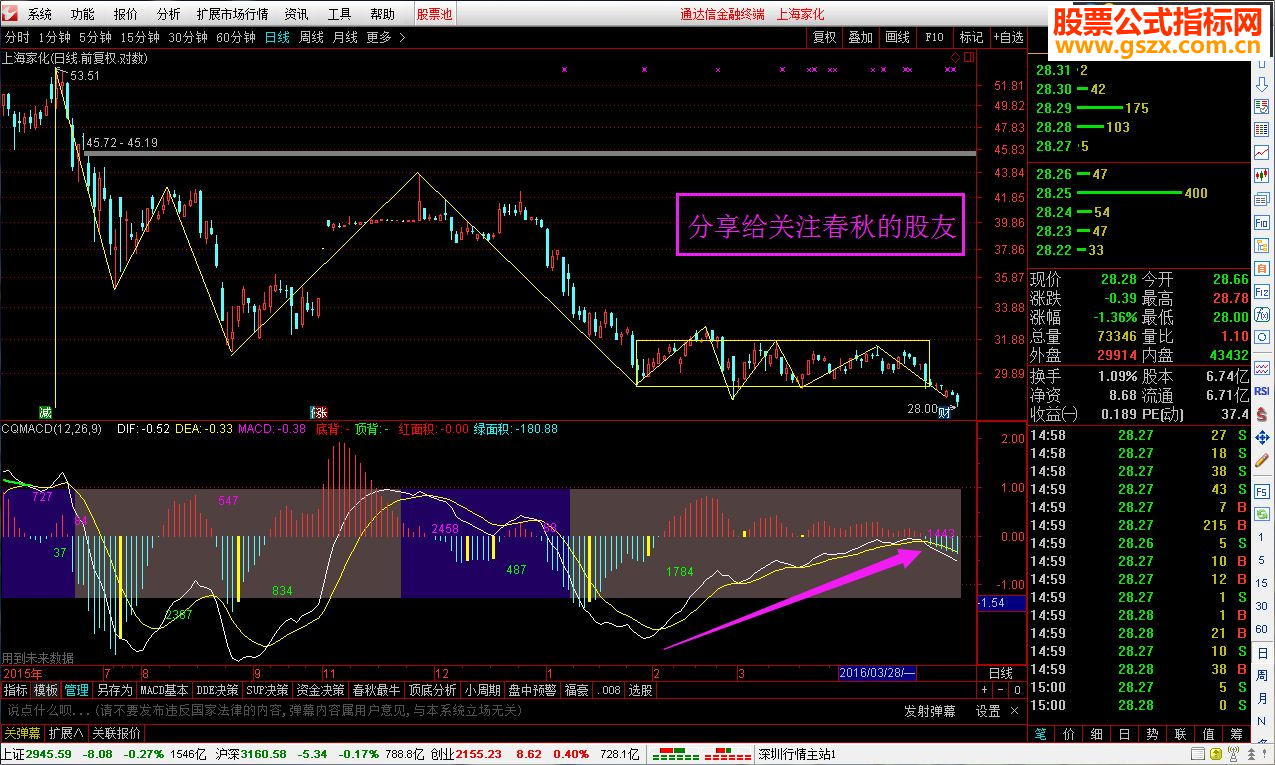This screenshot has width=1275, height=765.
Task: Click the 发射弹幕 send button
Action: pos(930,711)
